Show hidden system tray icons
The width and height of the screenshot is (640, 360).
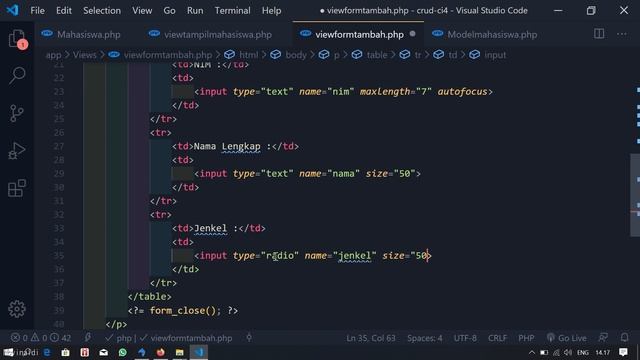tap(531, 353)
